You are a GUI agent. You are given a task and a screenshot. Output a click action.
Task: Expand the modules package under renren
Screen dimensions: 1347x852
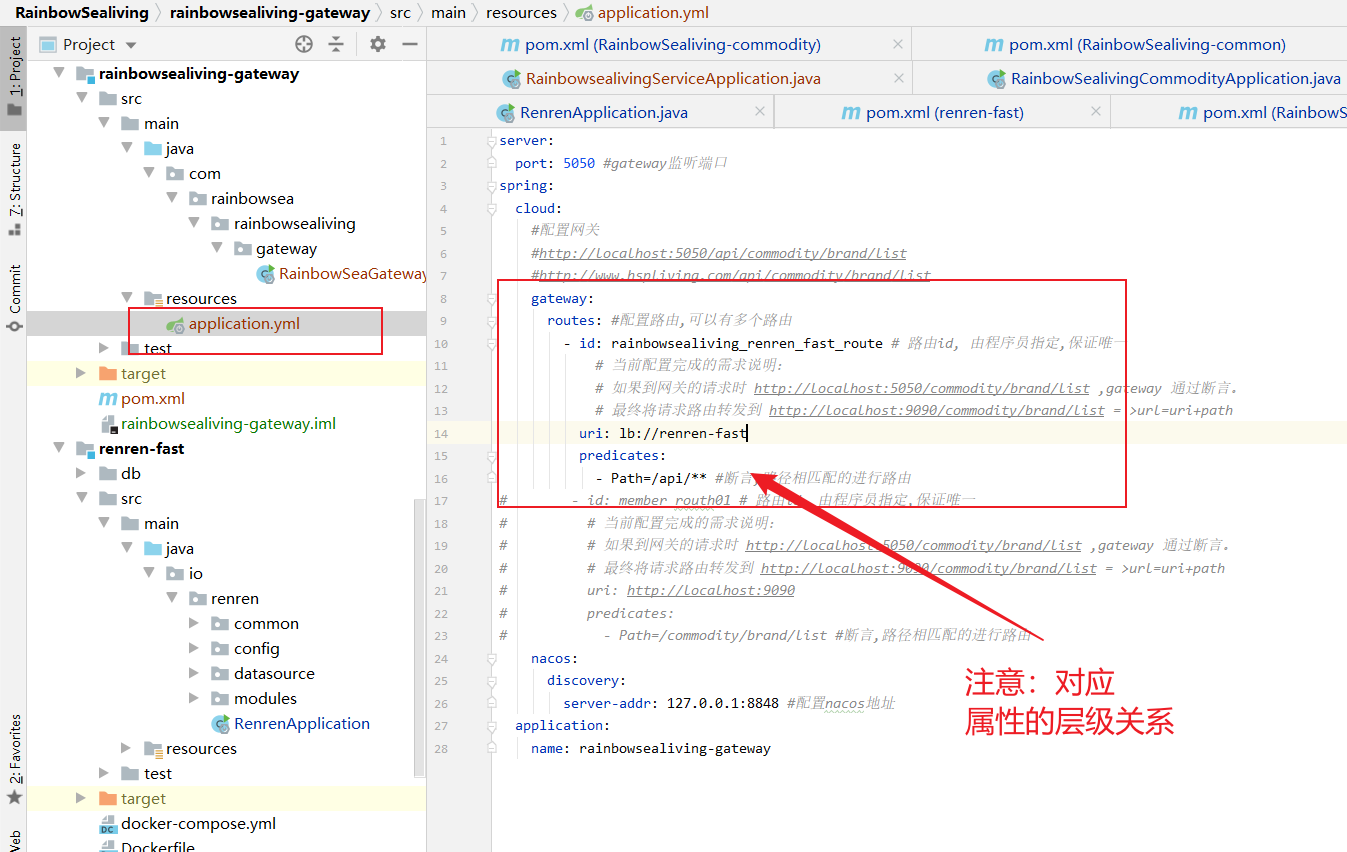195,698
